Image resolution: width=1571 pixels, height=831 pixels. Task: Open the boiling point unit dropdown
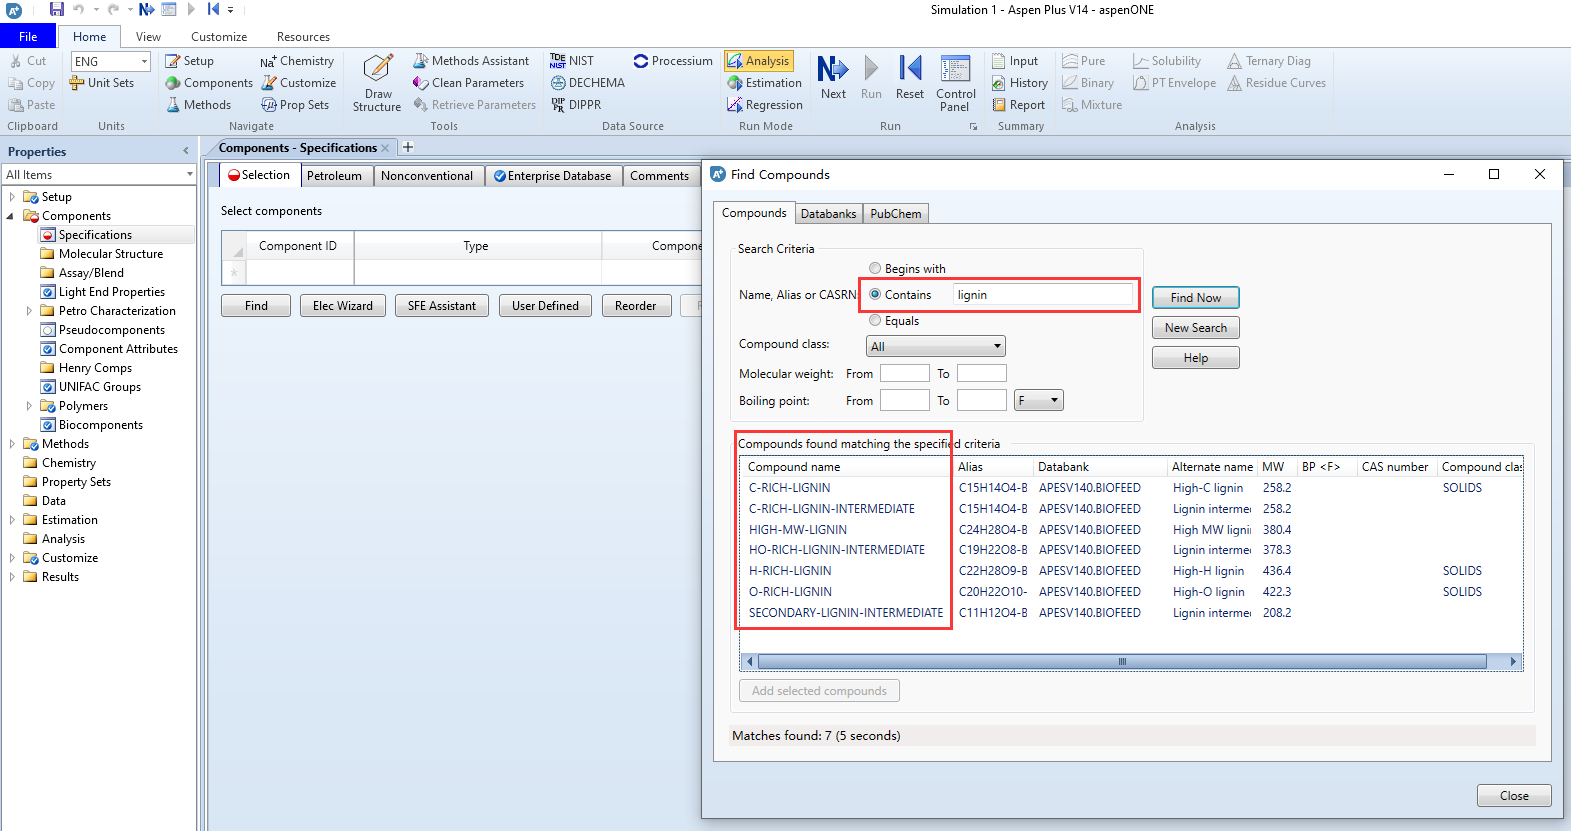click(1039, 400)
